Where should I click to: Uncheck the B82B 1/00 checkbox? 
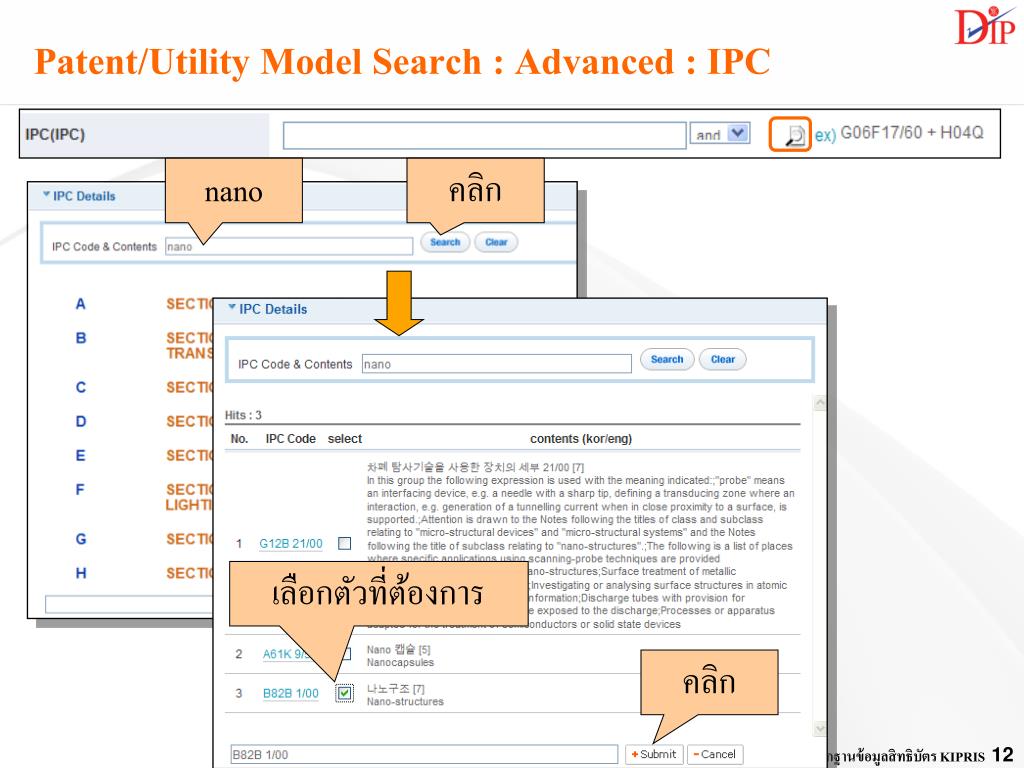pos(344,693)
